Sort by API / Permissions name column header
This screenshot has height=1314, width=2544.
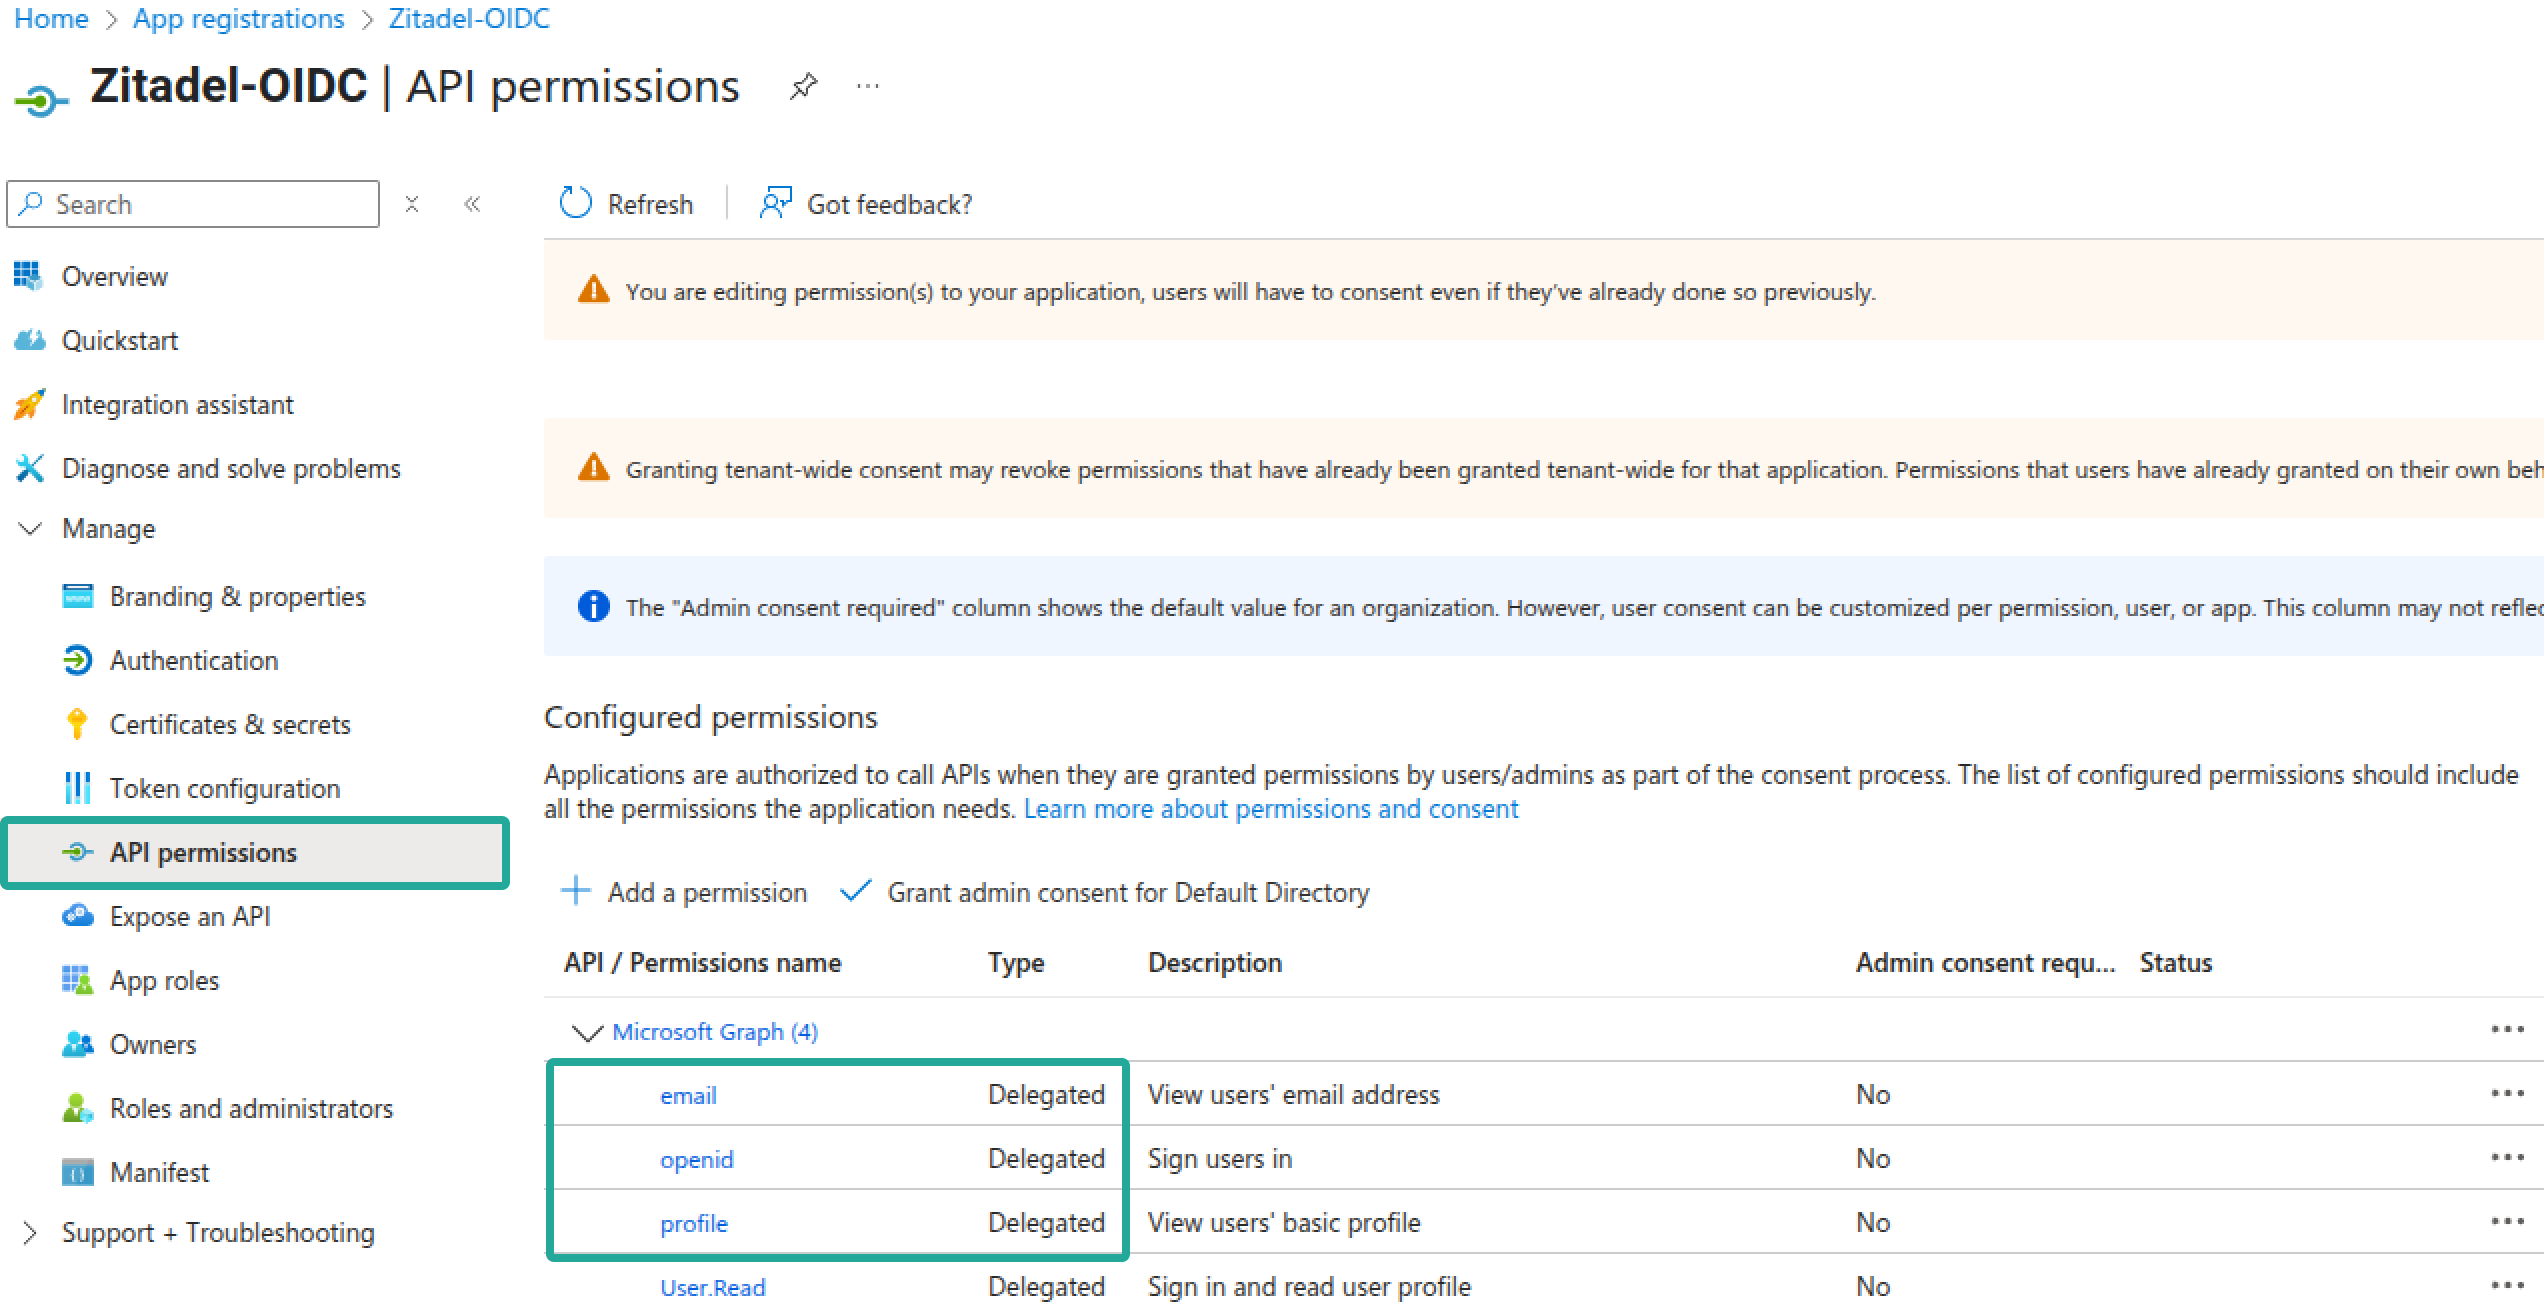tap(702, 962)
